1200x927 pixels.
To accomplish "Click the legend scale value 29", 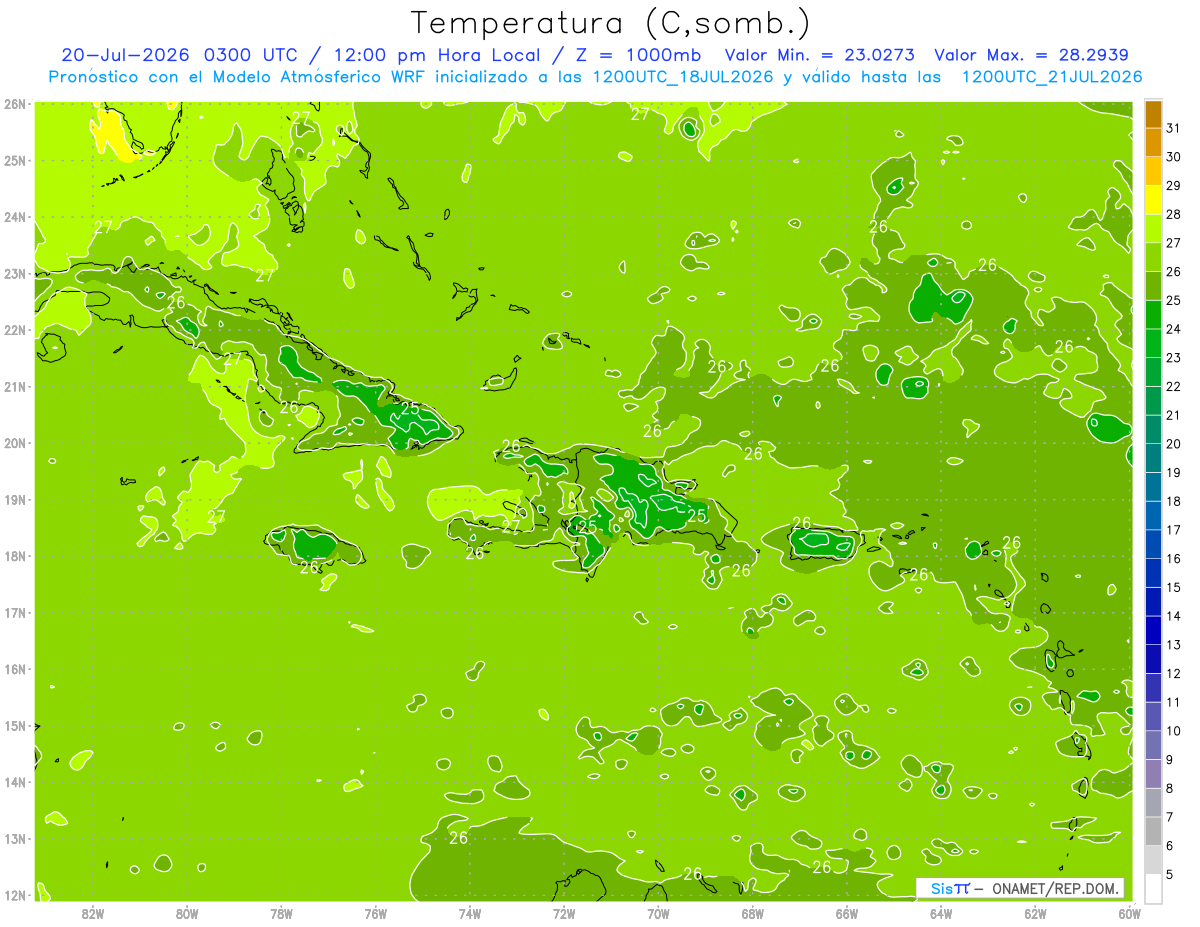I will pos(1174,186).
